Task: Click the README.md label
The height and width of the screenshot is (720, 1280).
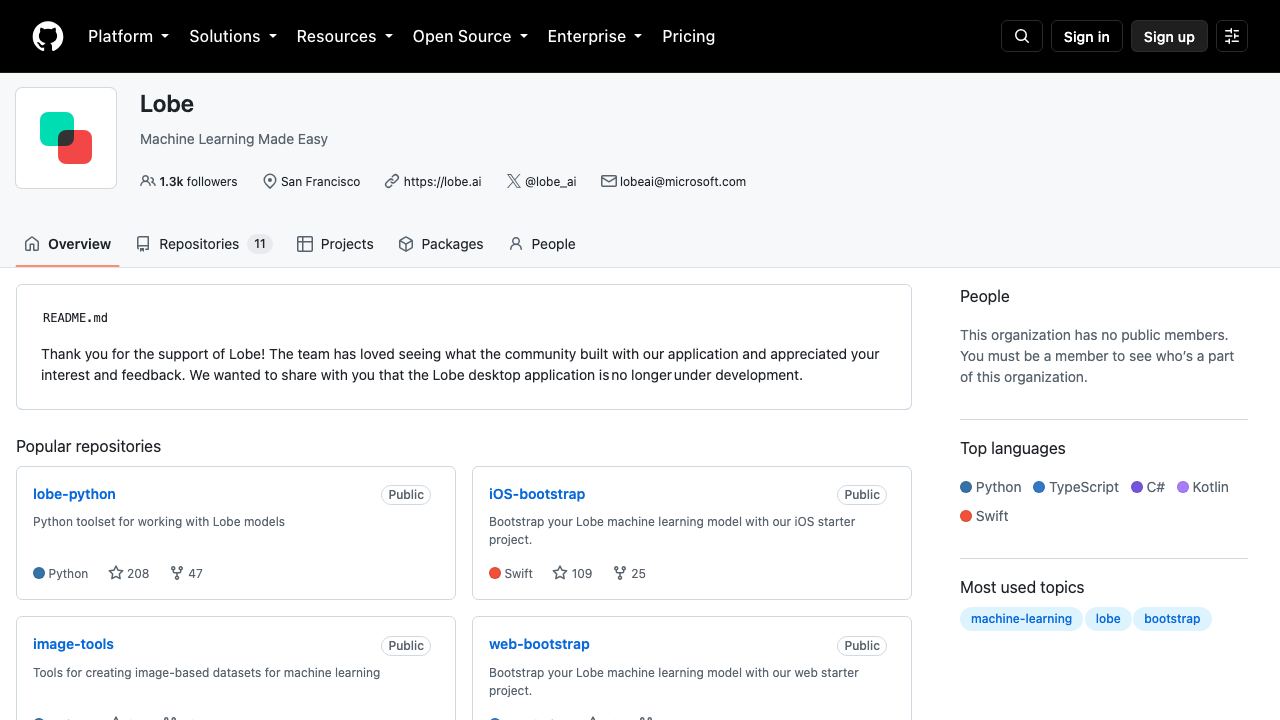Action: click(75, 318)
